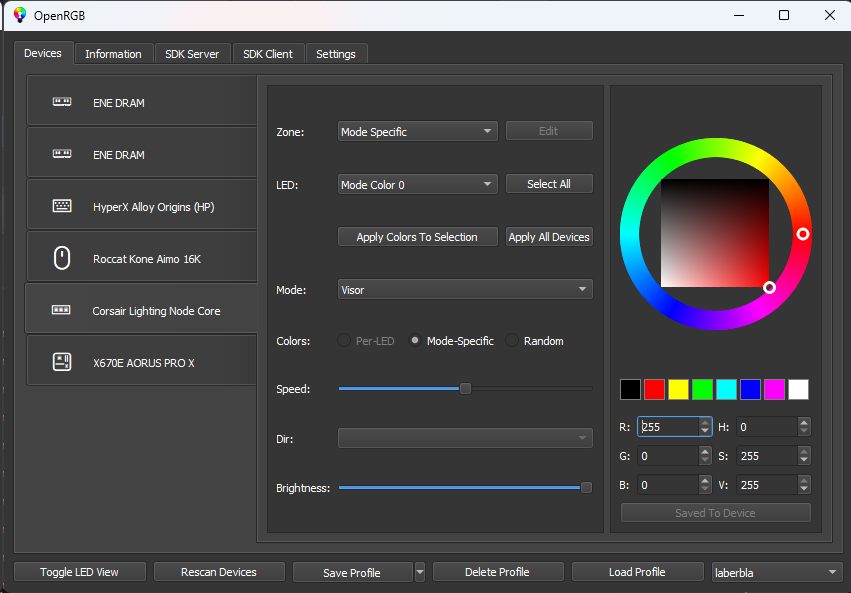Open the LED Mode Color 0 dropdown
851x593 pixels.
point(417,184)
